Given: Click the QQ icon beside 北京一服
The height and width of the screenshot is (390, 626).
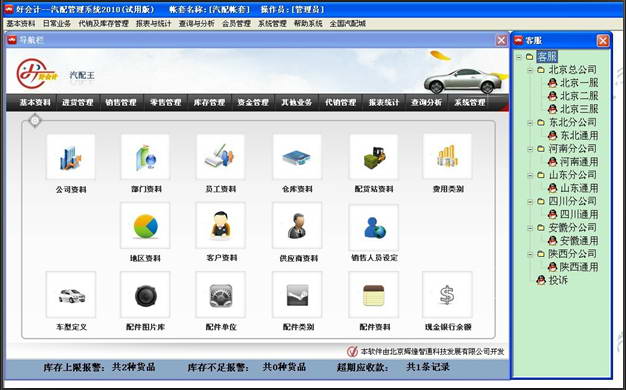Looking at the screenshot, I should tap(553, 83).
